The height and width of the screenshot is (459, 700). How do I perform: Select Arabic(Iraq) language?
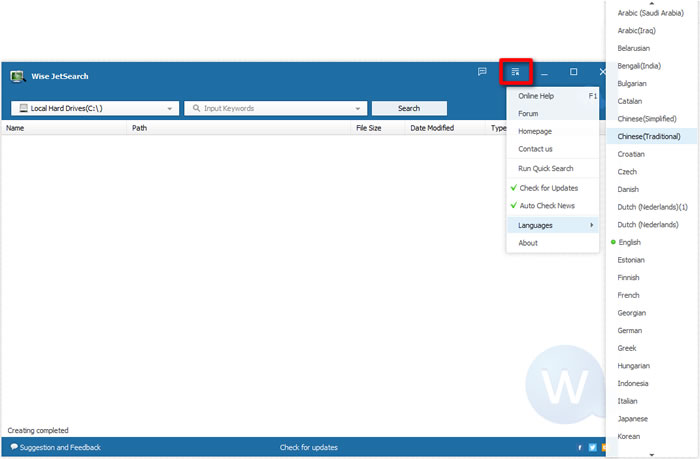point(652,30)
